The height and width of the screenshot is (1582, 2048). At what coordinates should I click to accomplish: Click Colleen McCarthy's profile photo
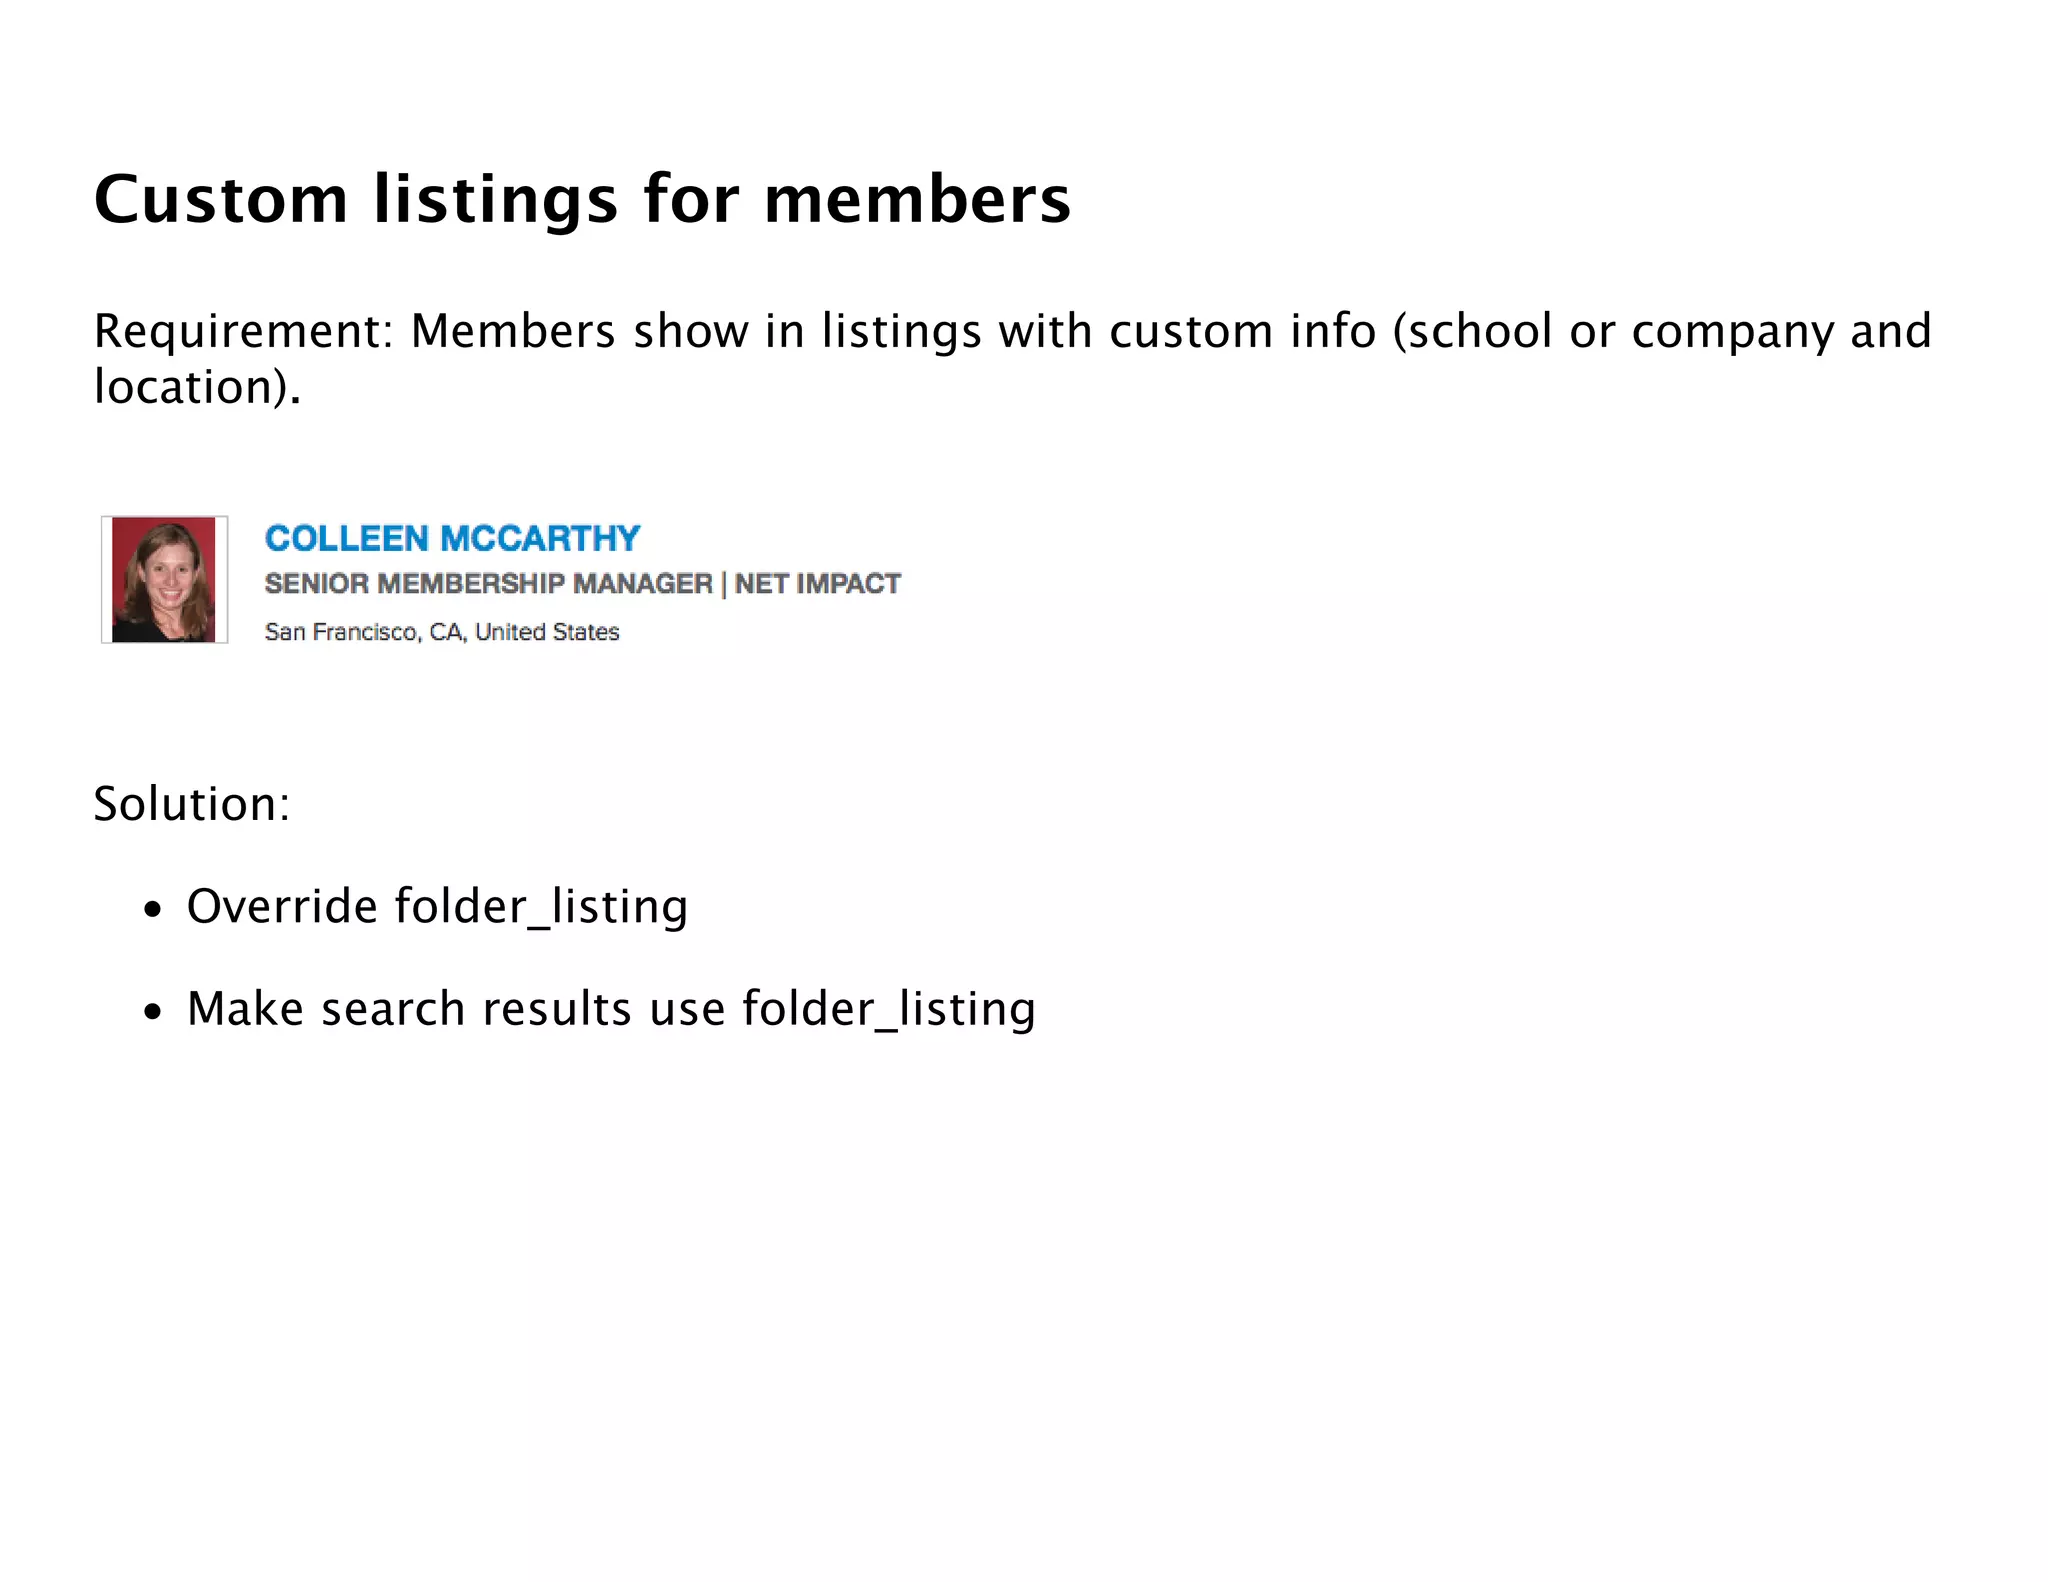[x=164, y=579]
